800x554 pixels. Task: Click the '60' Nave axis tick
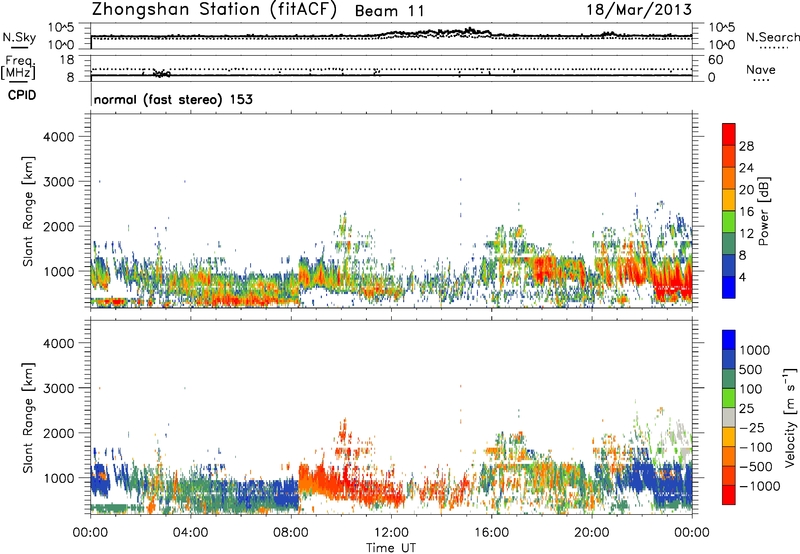pyautogui.click(x=715, y=60)
